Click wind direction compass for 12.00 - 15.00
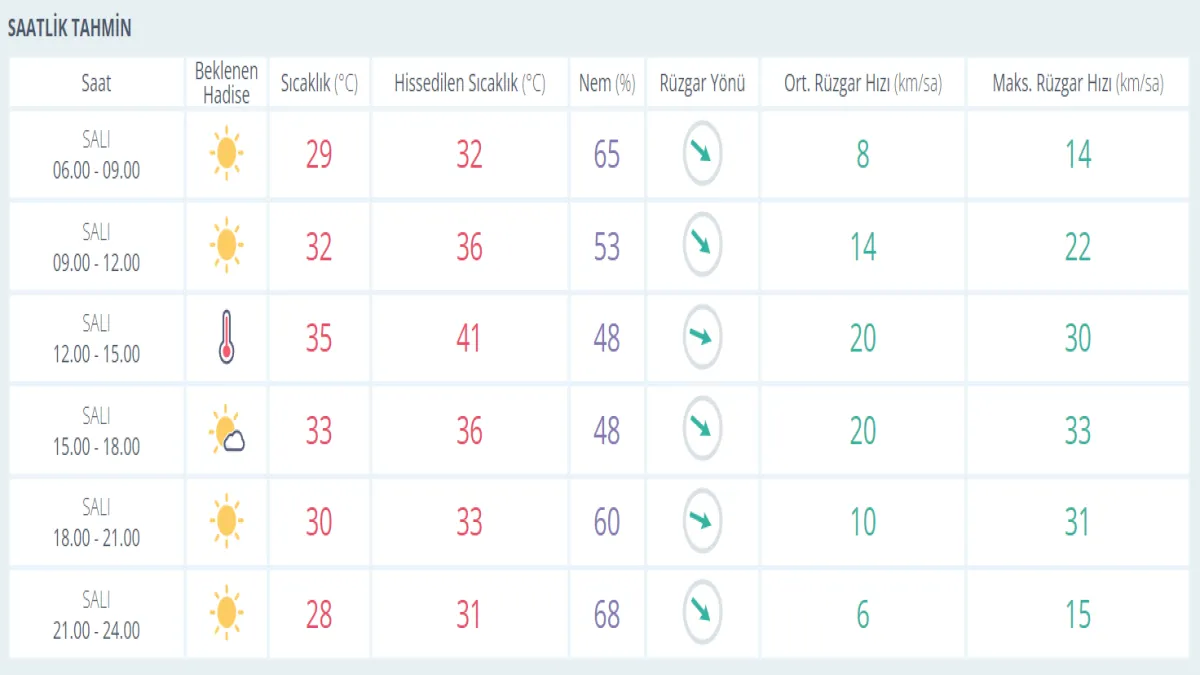The width and height of the screenshot is (1200, 675). click(x=702, y=338)
